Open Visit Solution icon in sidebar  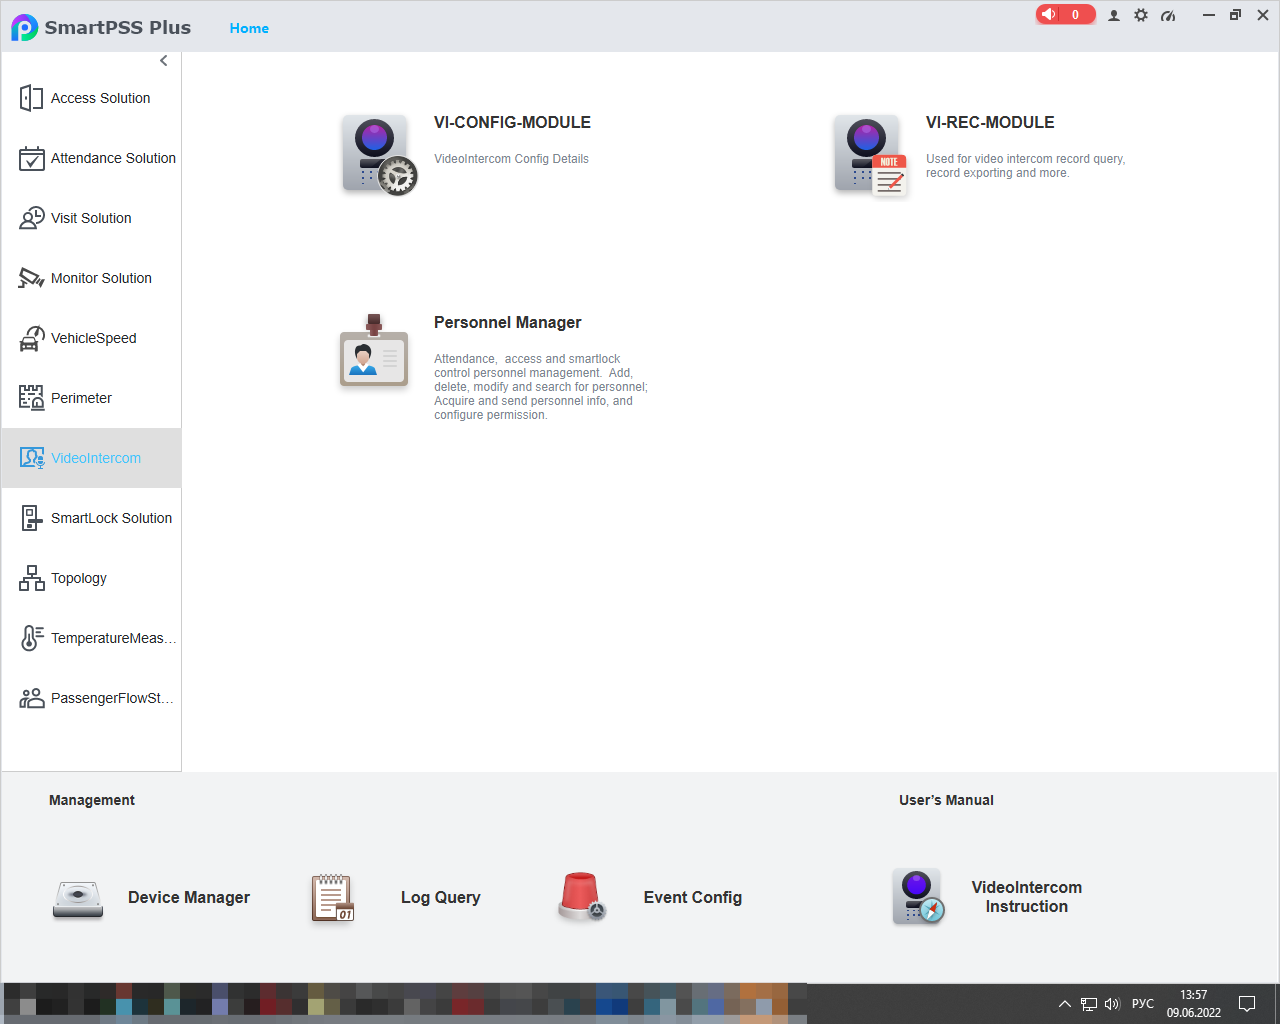tap(31, 218)
